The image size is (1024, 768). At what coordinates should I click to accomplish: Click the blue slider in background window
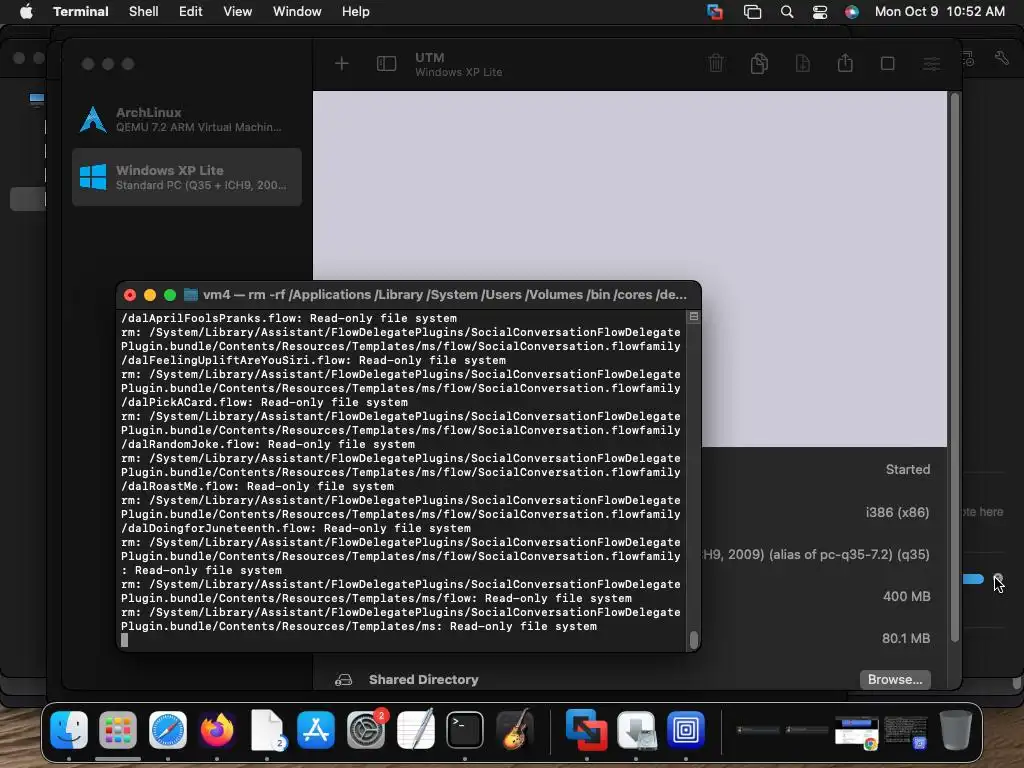click(x=974, y=579)
